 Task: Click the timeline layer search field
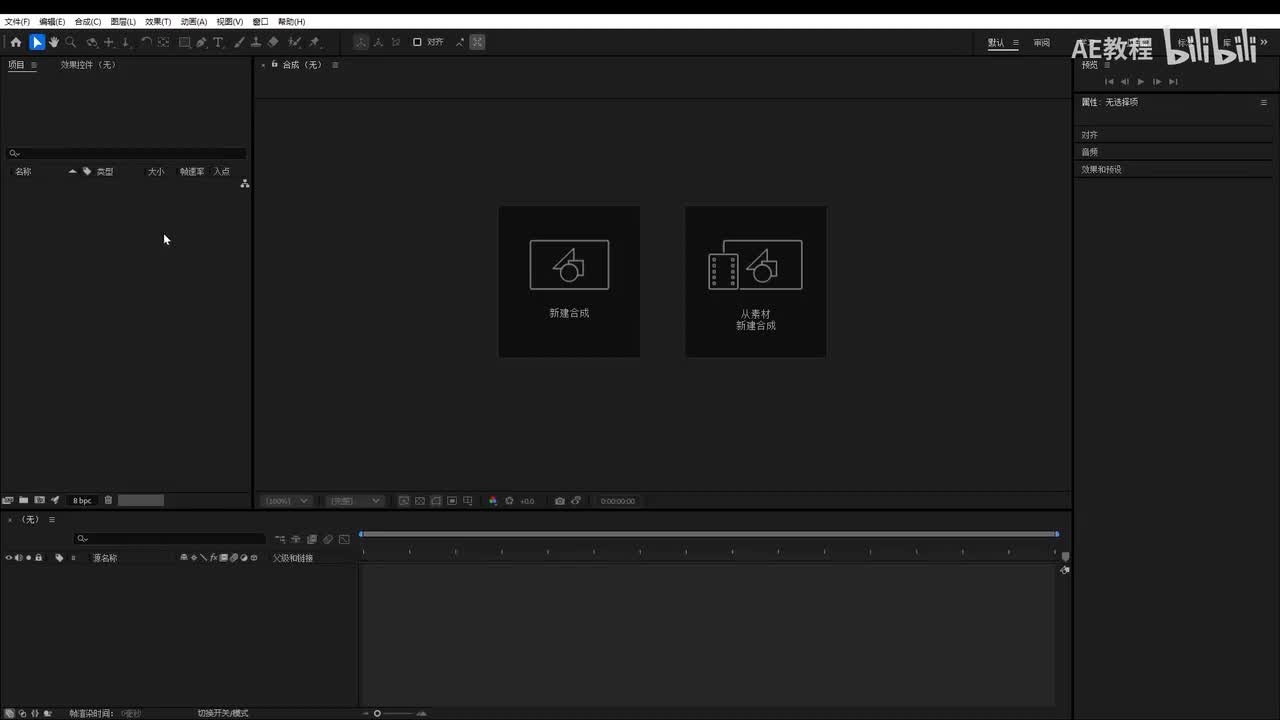point(171,539)
